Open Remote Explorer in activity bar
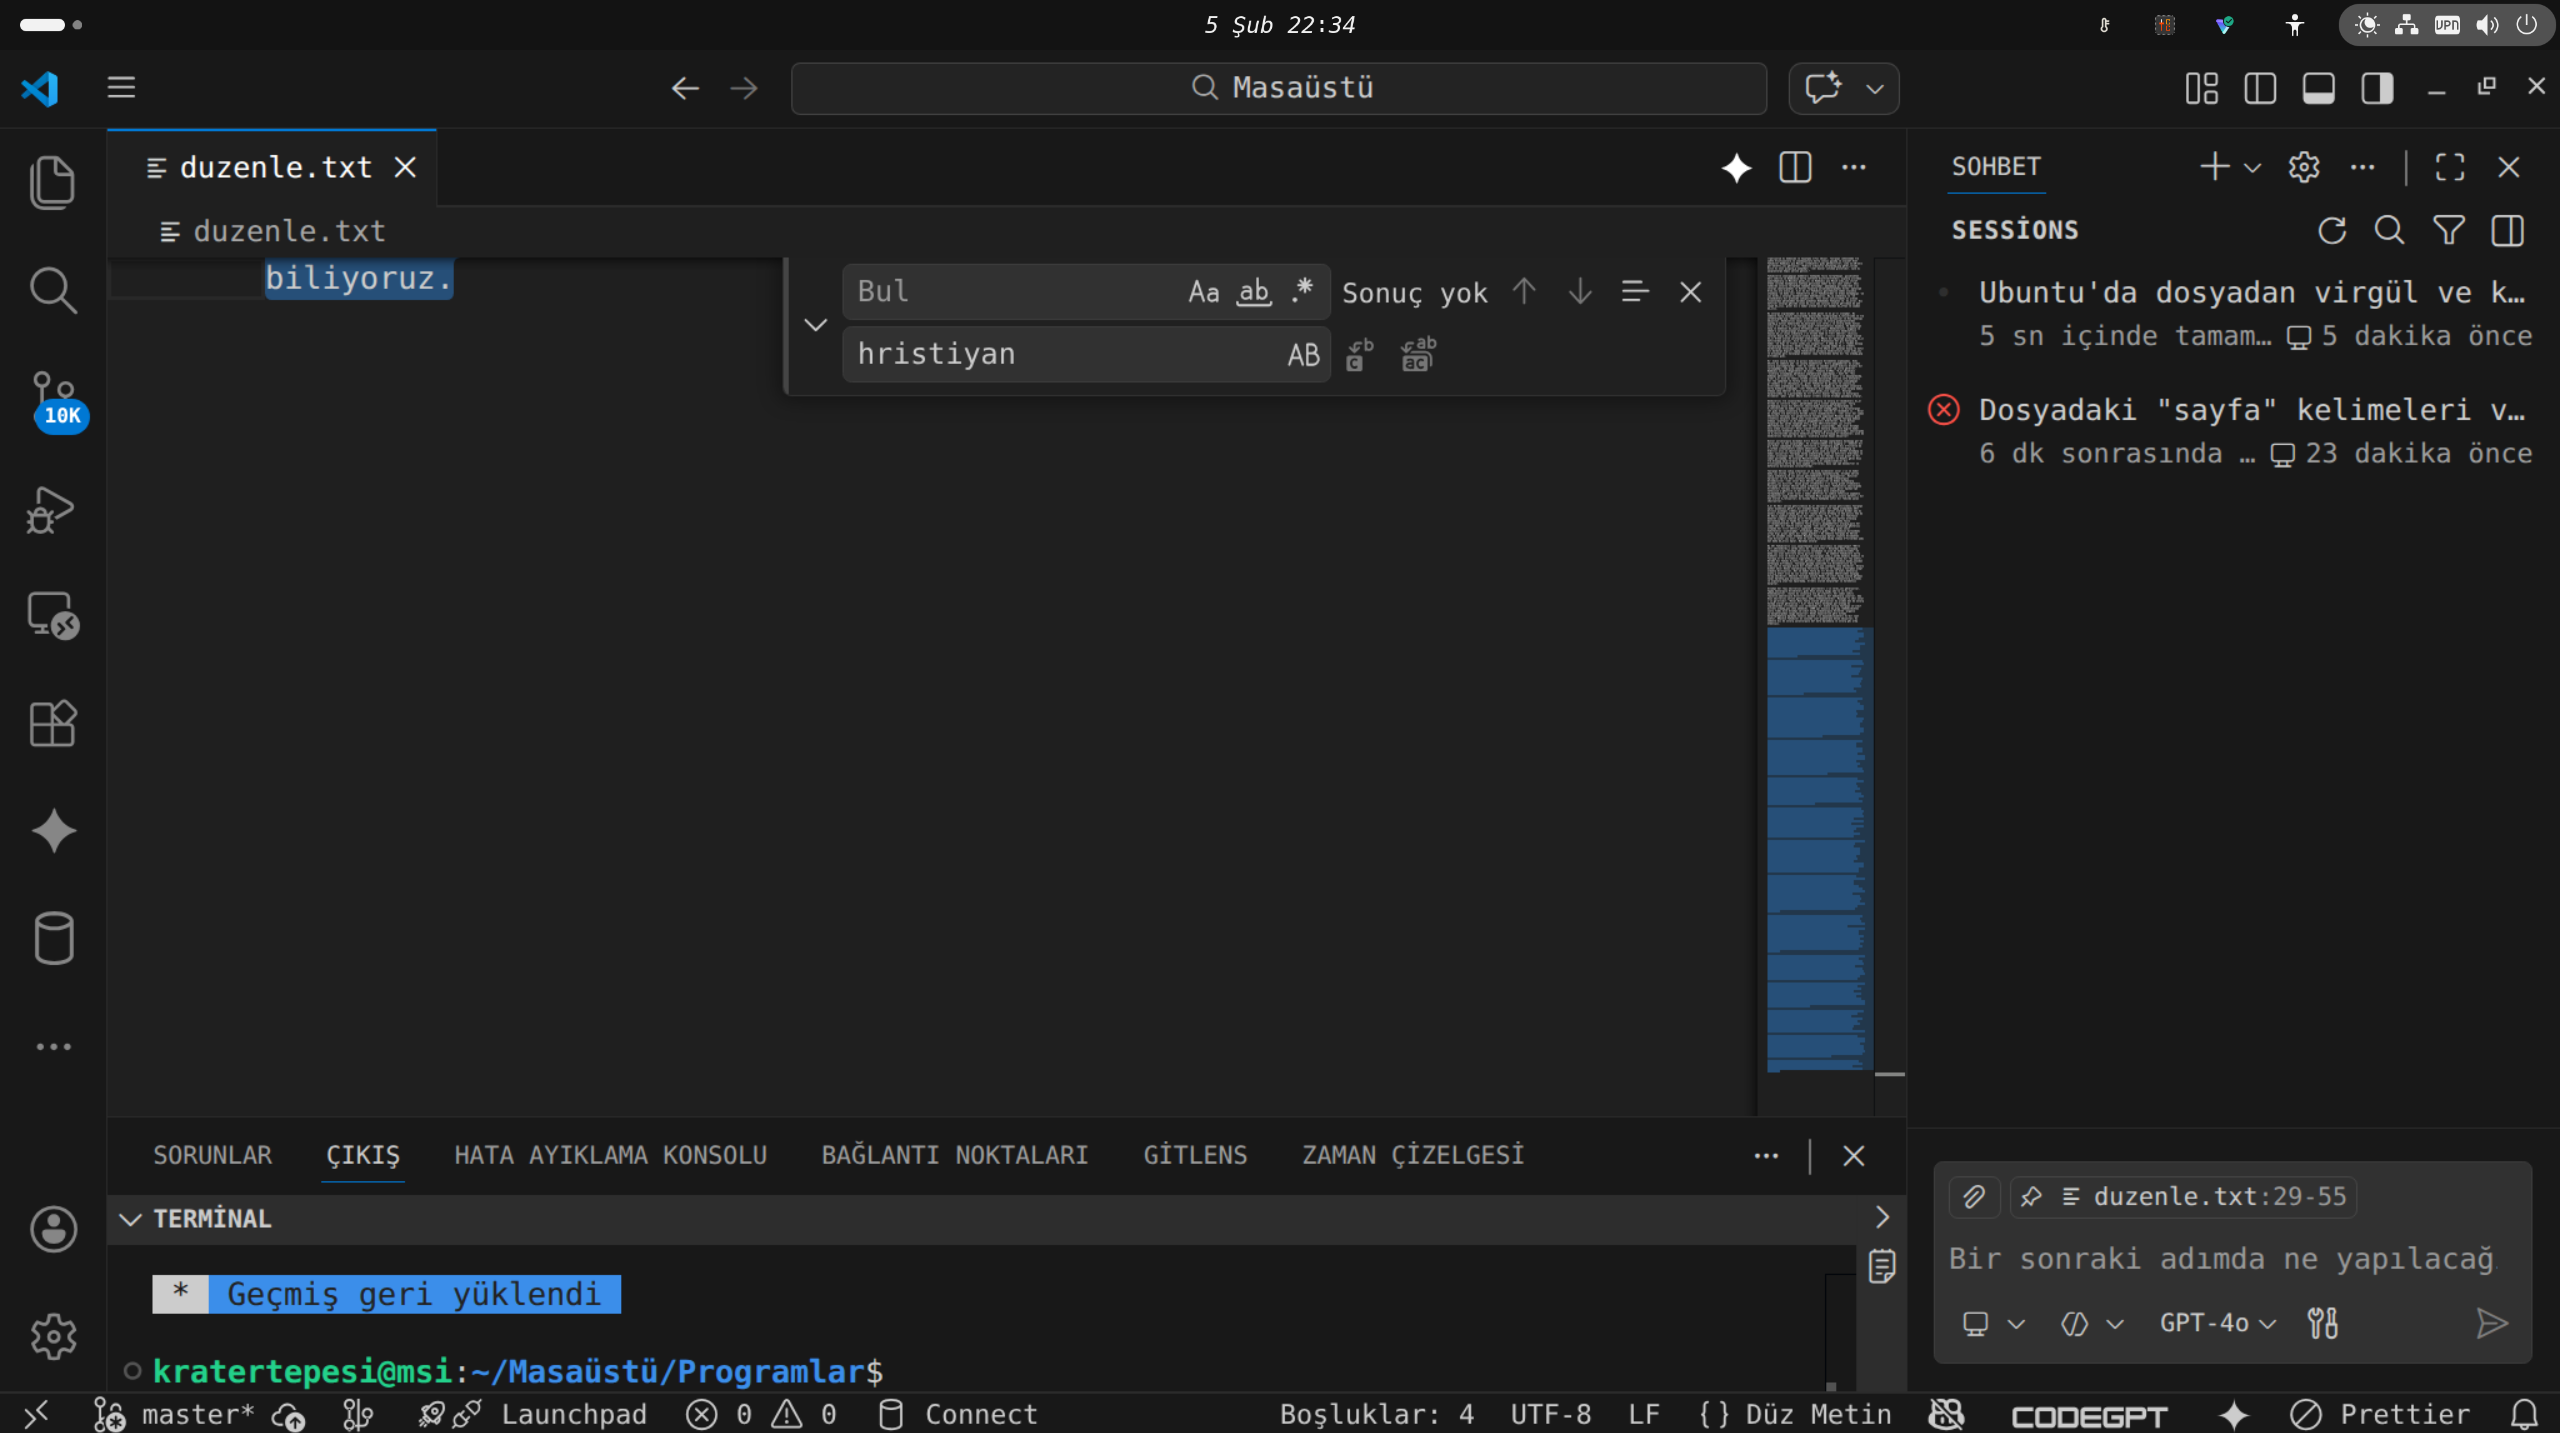The height and width of the screenshot is (1433, 2560). pyautogui.click(x=53, y=615)
